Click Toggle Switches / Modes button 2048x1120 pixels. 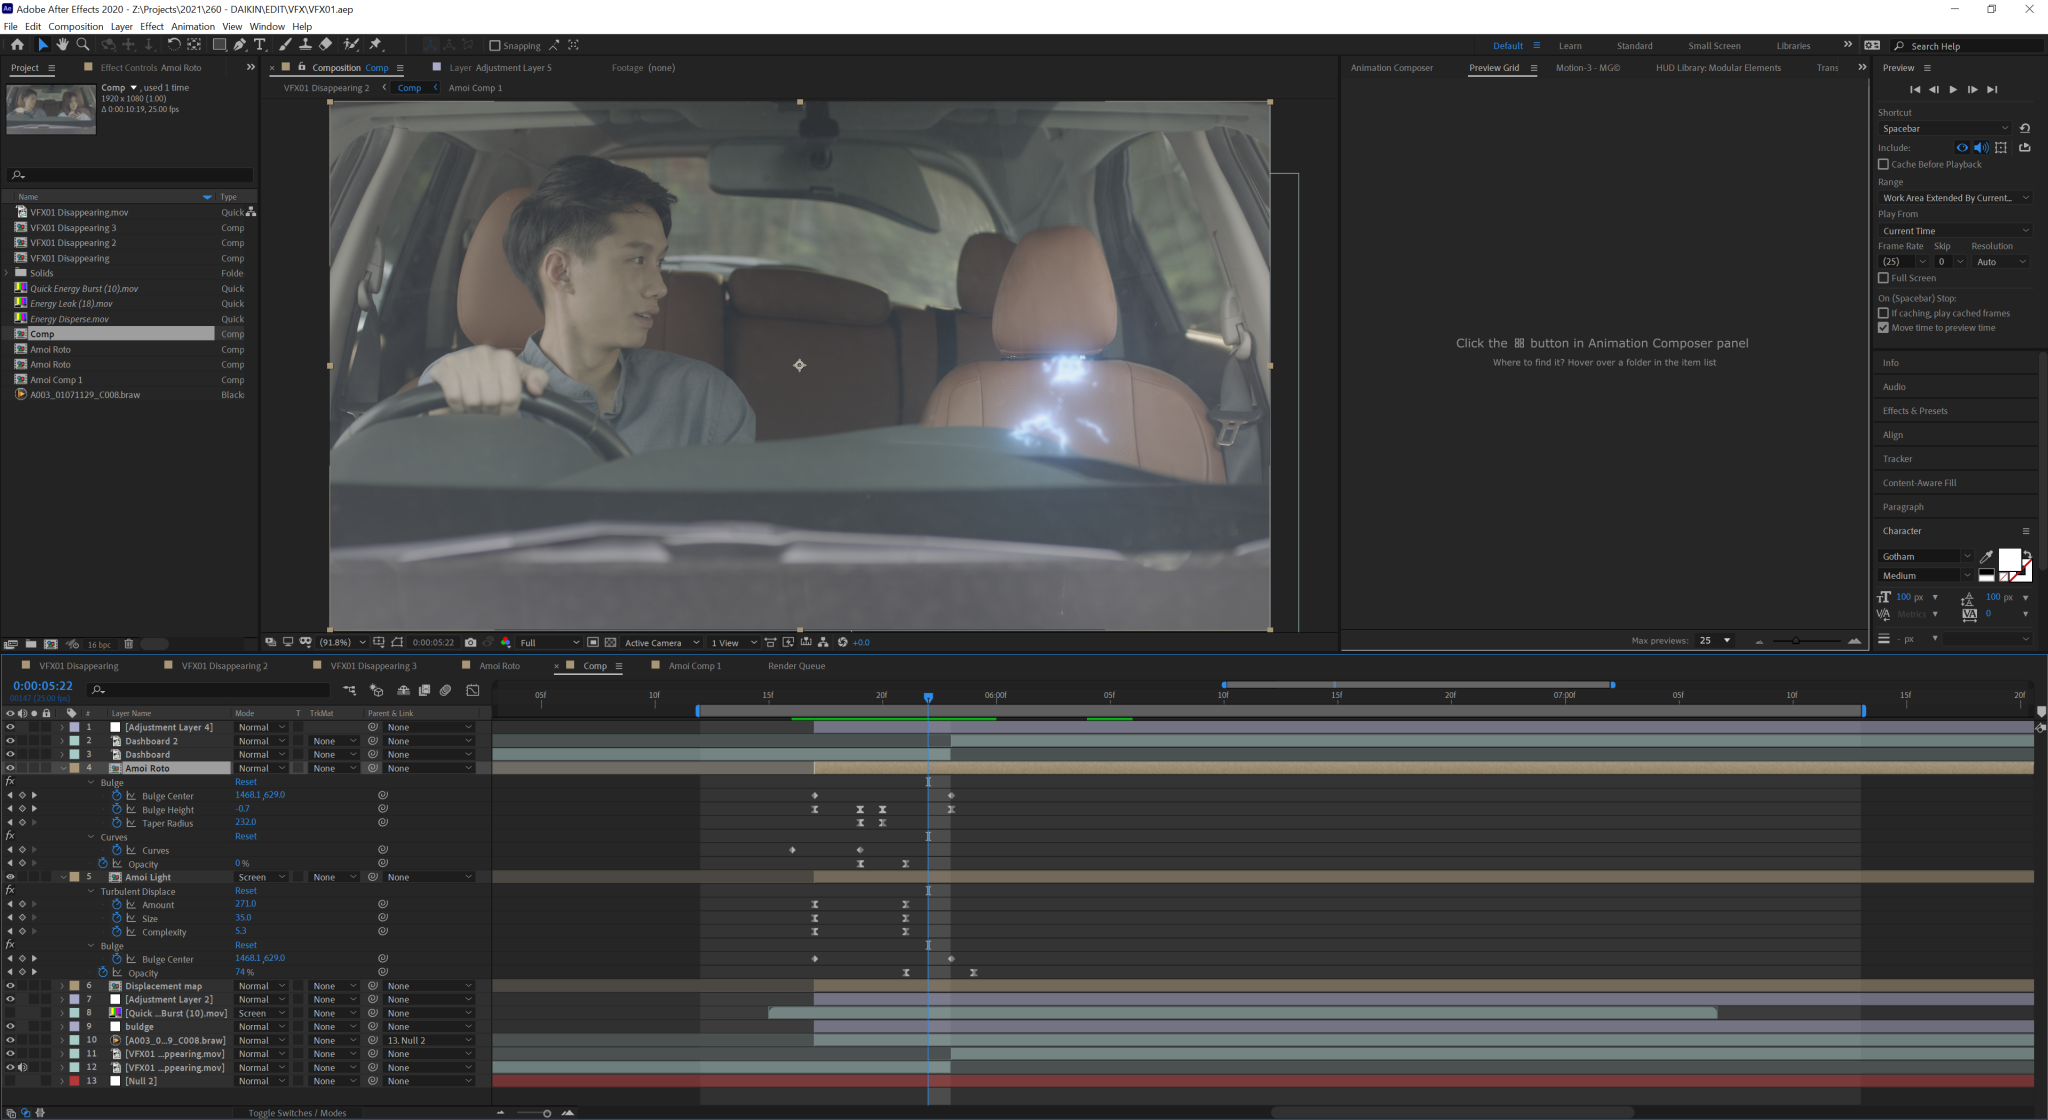point(297,1112)
